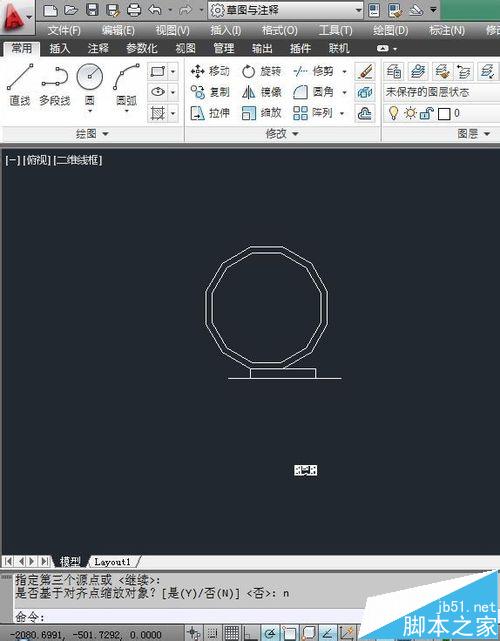
Task: Click the Redo arrow icon
Action: (186, 10)
